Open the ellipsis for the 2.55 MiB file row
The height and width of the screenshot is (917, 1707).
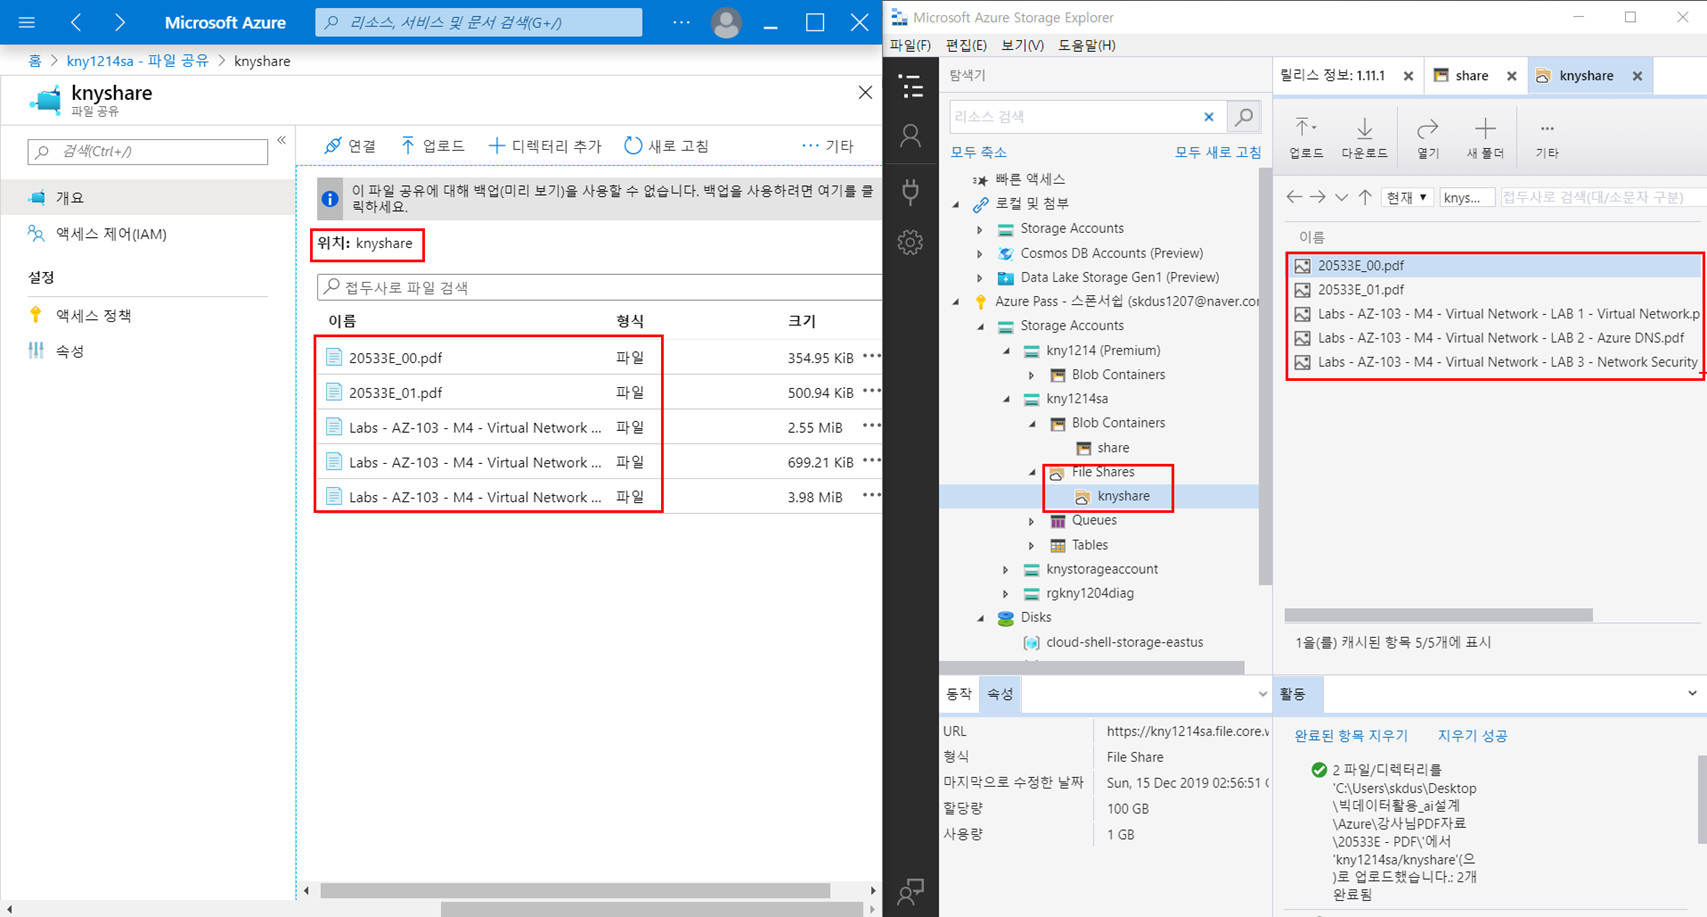click(871, 427)
